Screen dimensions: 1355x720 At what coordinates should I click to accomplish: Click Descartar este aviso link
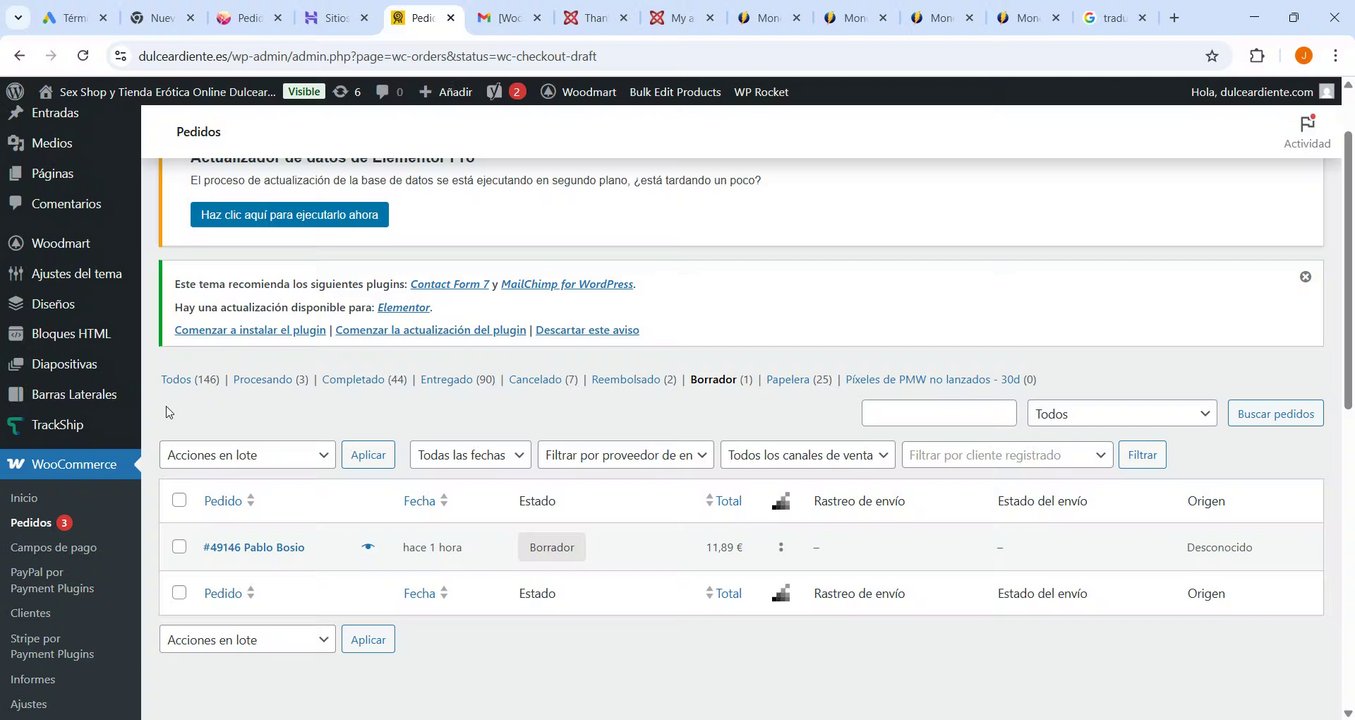click(587, 330)
